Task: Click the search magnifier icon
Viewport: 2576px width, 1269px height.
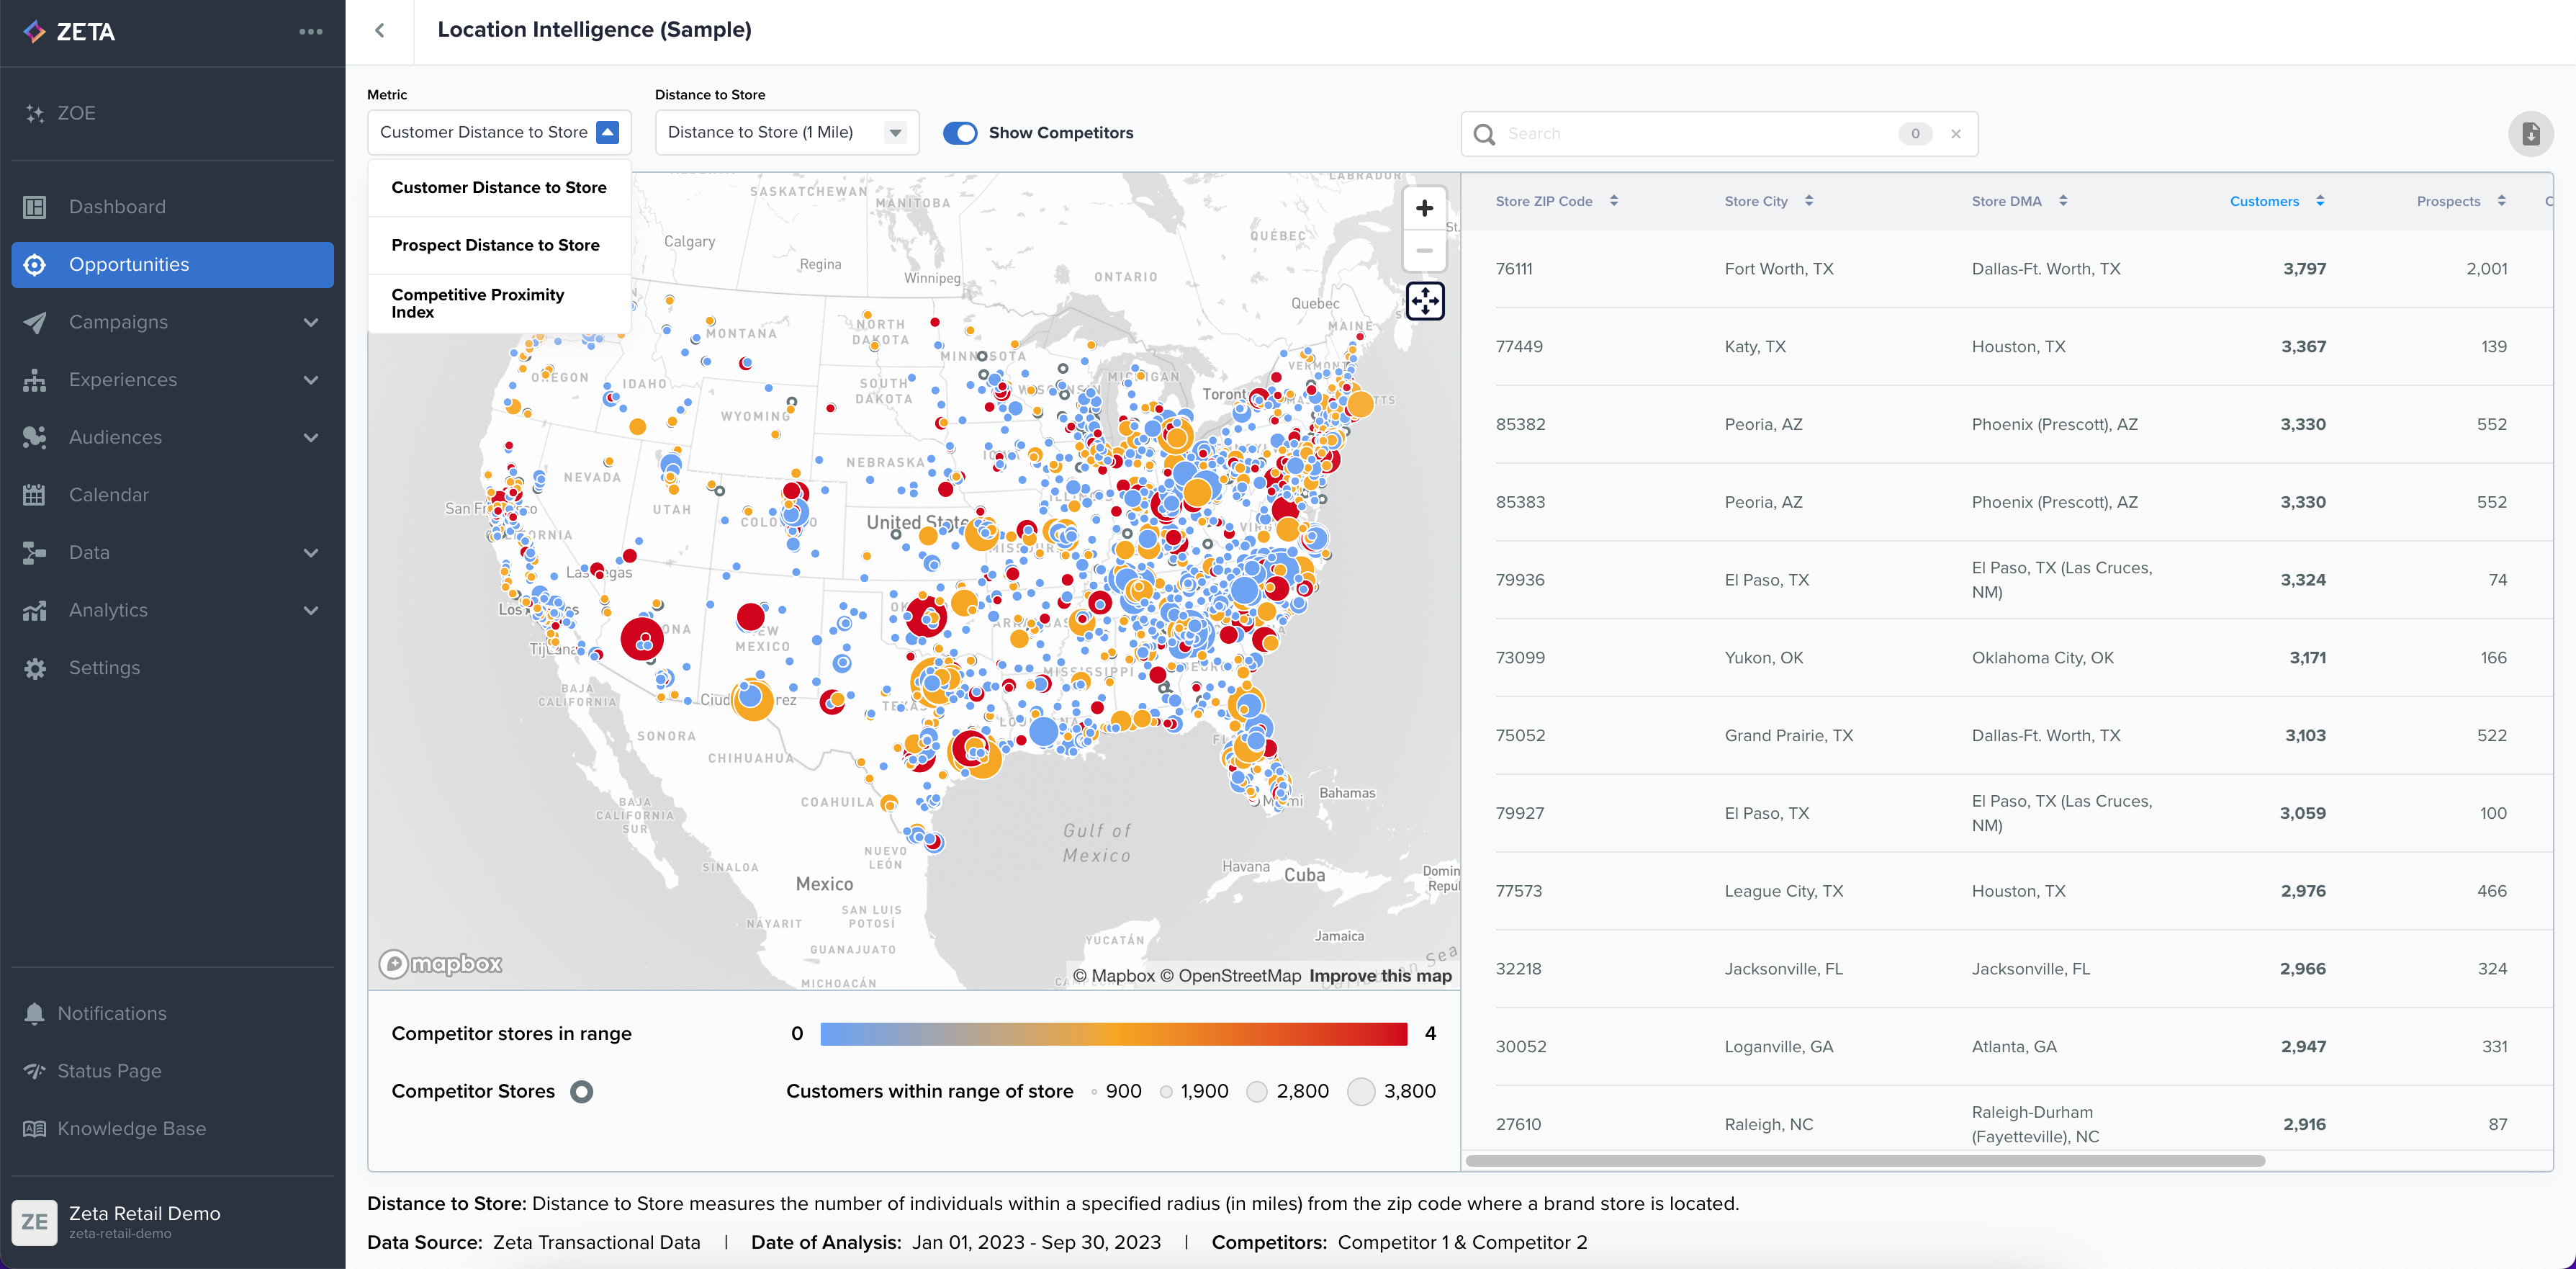Action: tap(1485, 134)
